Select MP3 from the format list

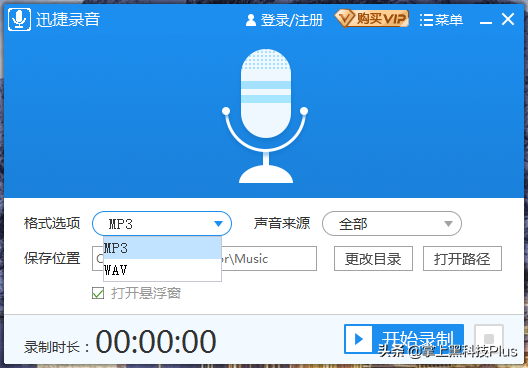[162, 248]
